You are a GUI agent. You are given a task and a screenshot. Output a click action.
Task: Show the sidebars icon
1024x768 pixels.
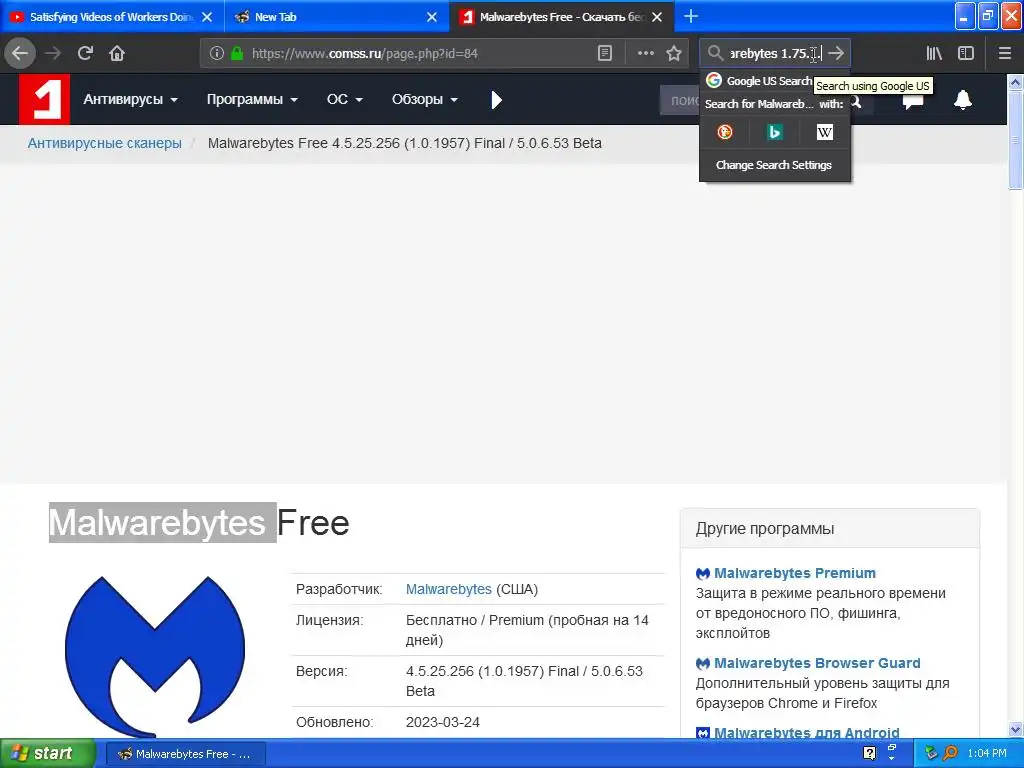(x=966, y=53)
